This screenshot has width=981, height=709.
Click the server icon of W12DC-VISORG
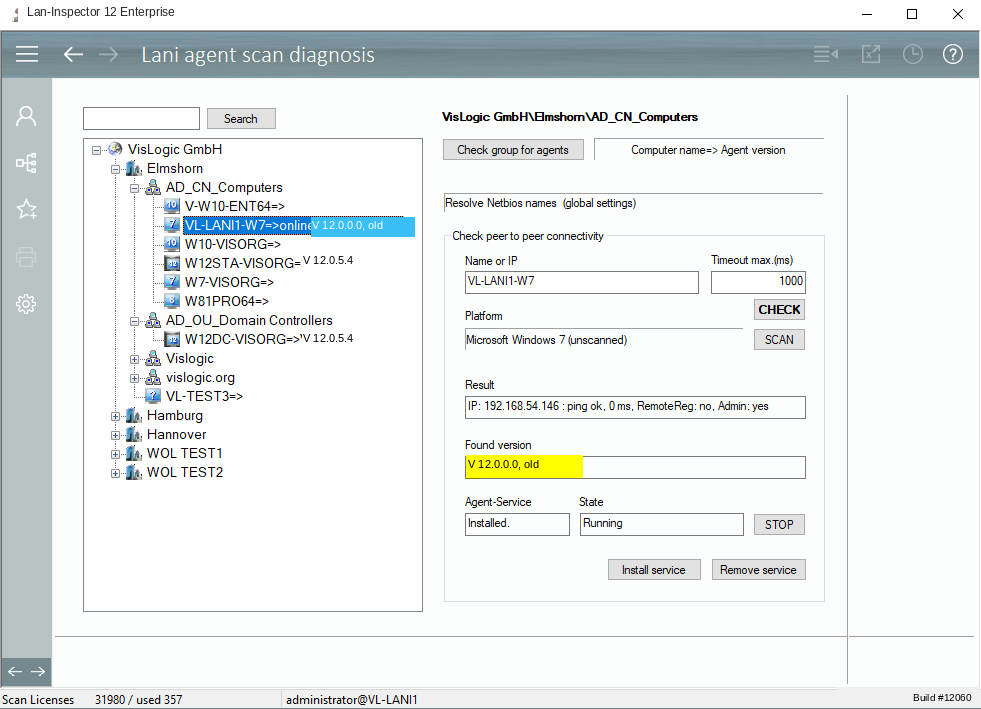coord(172,339)
